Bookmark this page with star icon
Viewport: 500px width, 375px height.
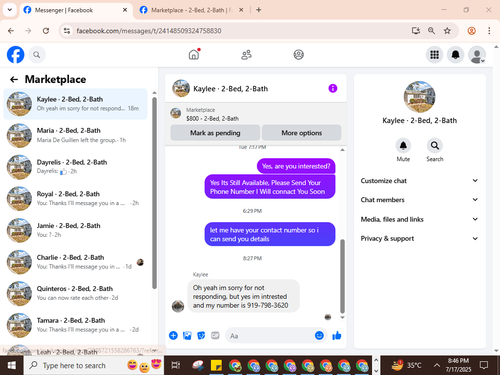[x=447, y=31]
